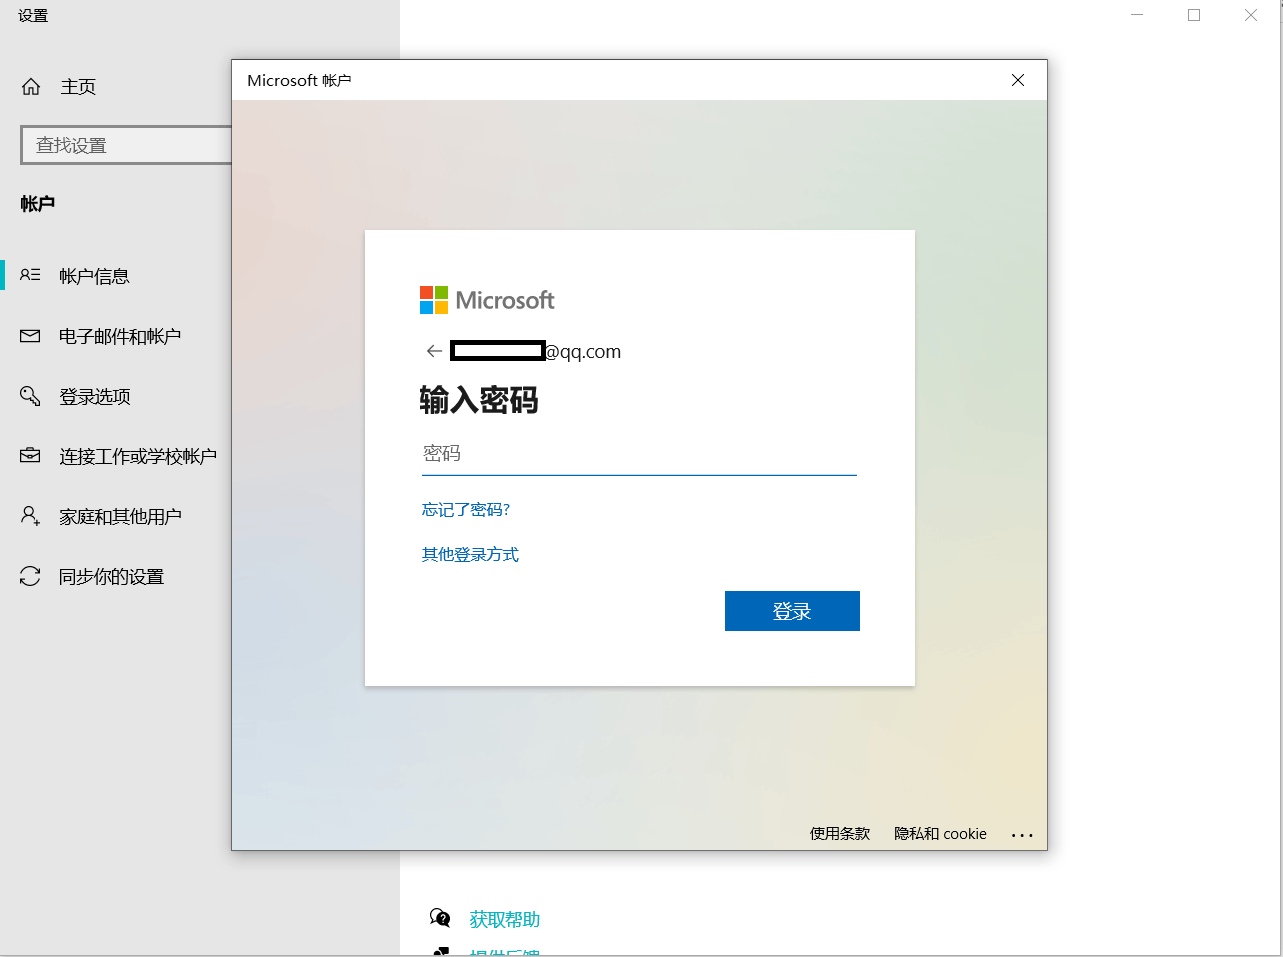This screenshot has height=957, width=1283.
Task: Click the work or school briefcase icon
Action: (x=31, y=456)
